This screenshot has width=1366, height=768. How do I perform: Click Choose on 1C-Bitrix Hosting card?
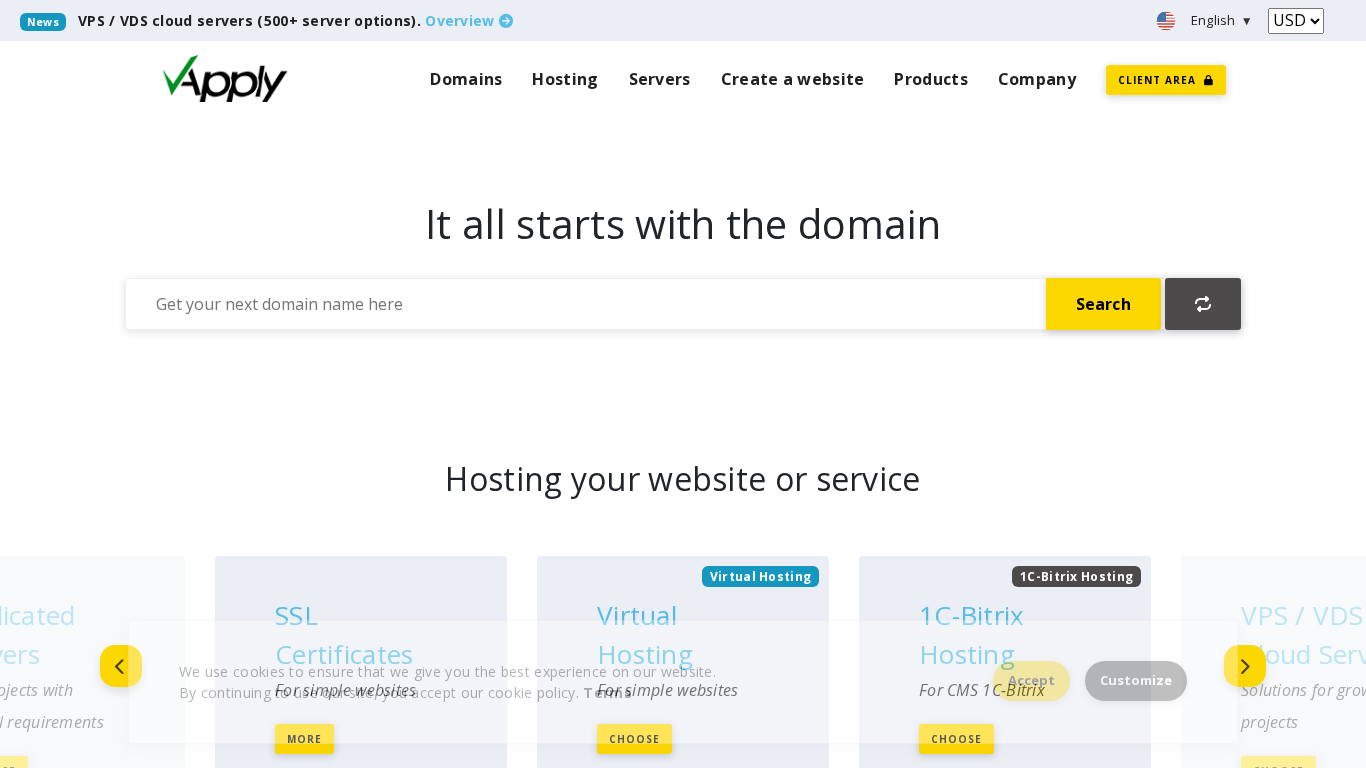(x=956, y=739)
